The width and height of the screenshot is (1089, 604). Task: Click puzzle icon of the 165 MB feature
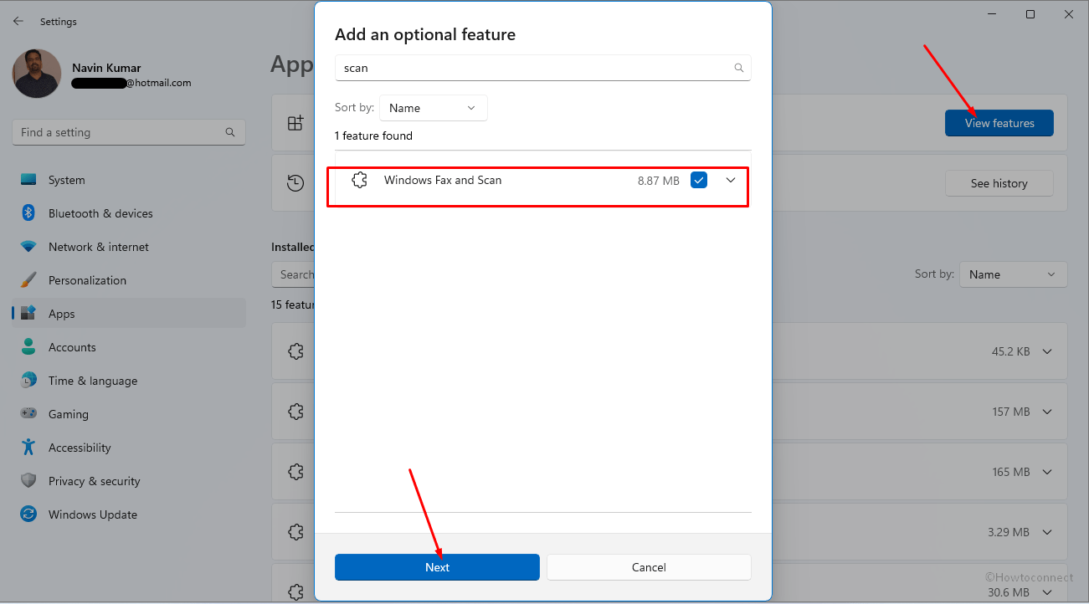click(296, 472)
